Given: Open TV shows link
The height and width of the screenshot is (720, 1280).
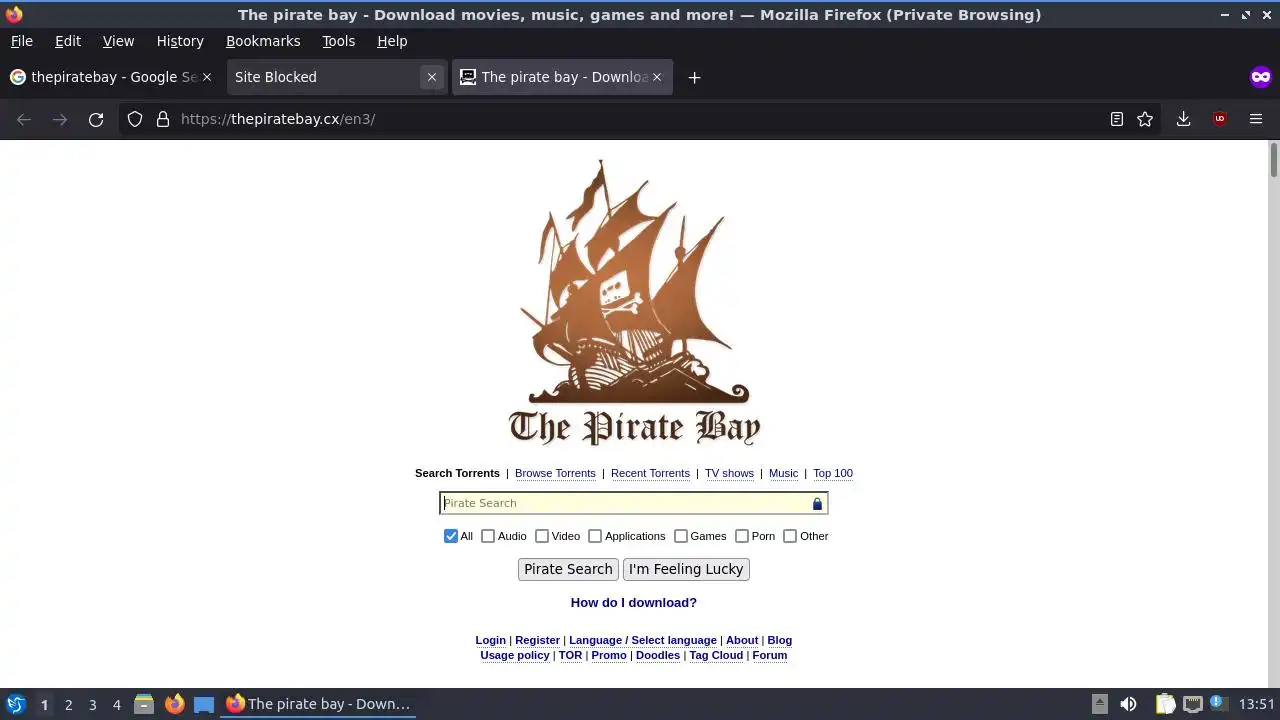Looking at the screenshot, I should (x=729, y=473).
